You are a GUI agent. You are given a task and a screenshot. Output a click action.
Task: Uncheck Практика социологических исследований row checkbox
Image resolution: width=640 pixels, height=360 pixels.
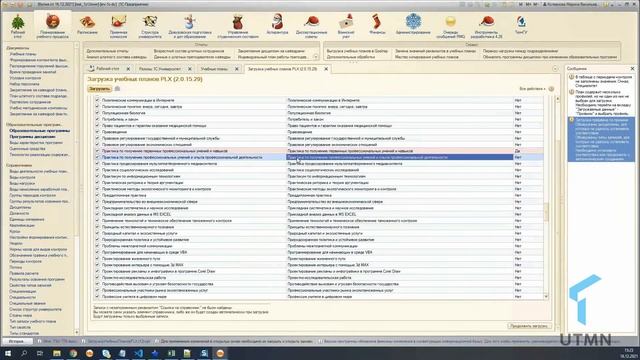tap(97, 170)
